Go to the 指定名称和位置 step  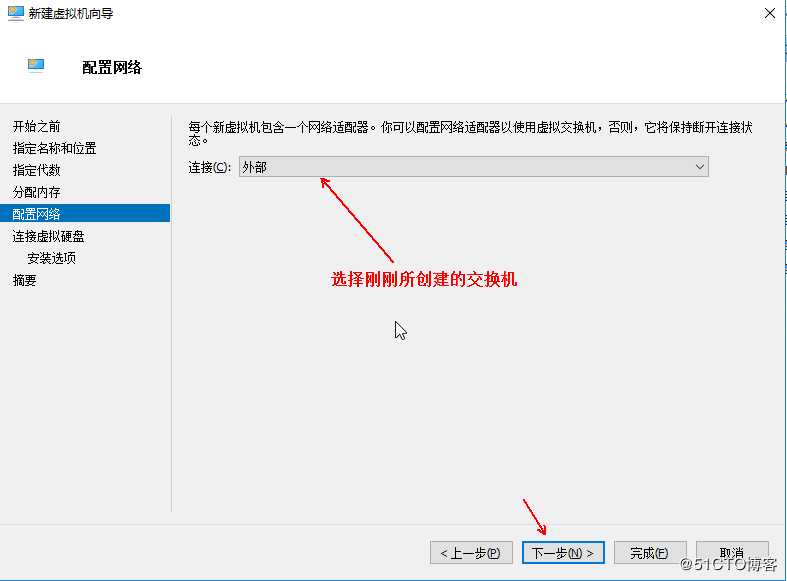(x=54, y=149)
